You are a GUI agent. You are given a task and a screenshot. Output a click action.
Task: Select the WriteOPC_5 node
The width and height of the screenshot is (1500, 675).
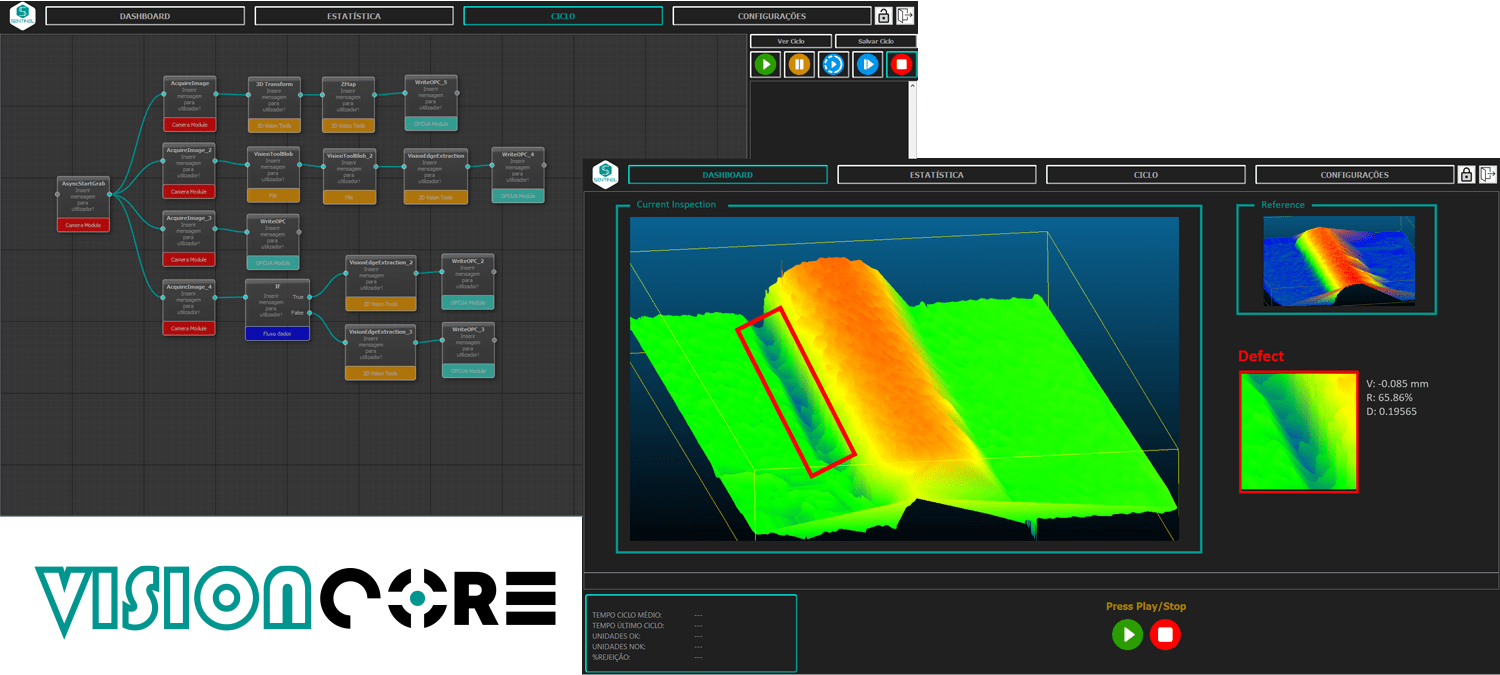(431, 103)
